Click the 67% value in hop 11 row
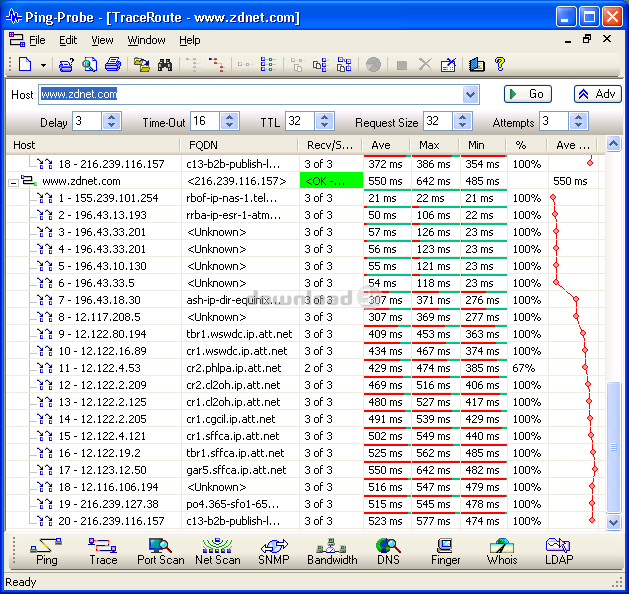Image resolution: width=629 pixels, height=594 pixels. 523,368
